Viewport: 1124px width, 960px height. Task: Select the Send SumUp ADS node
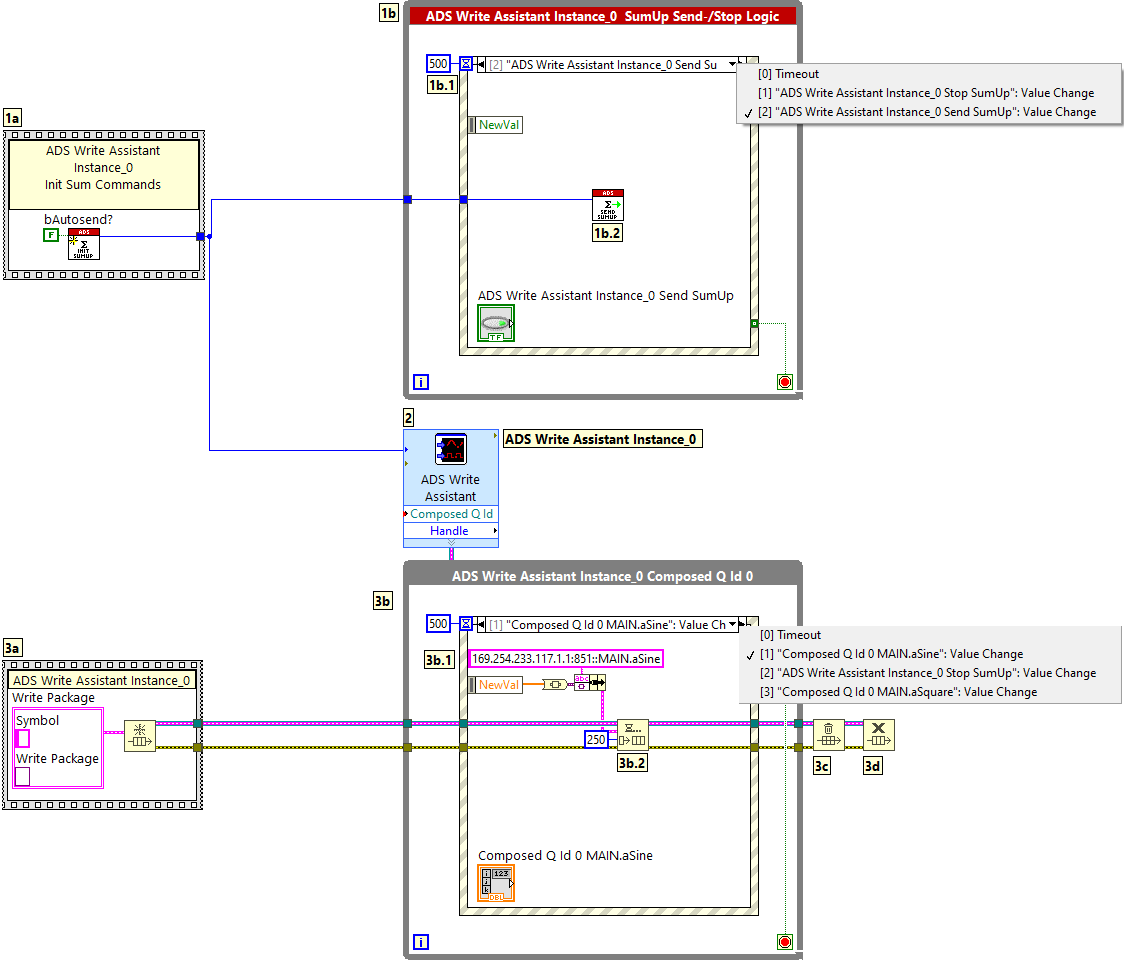pyautogui.click(x=607, y=205)
